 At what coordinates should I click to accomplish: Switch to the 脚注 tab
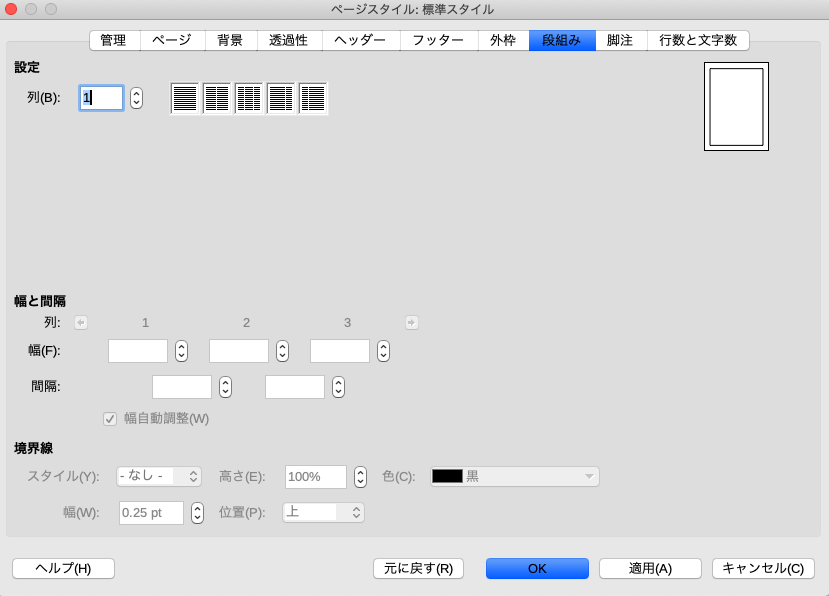(x=621, y=40)
